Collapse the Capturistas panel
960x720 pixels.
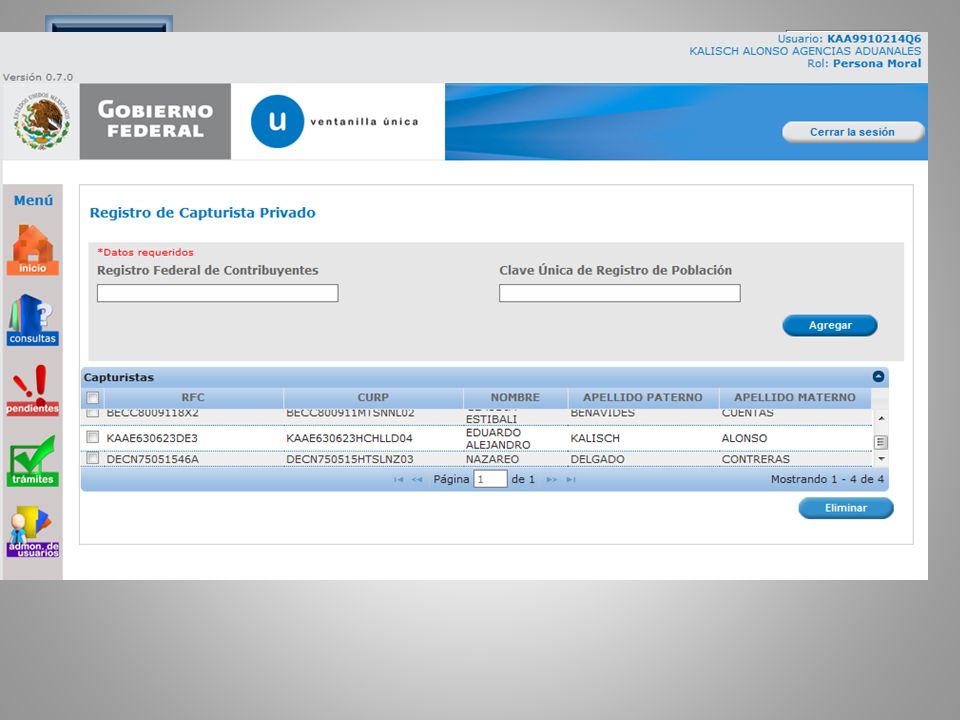point(878,377)
